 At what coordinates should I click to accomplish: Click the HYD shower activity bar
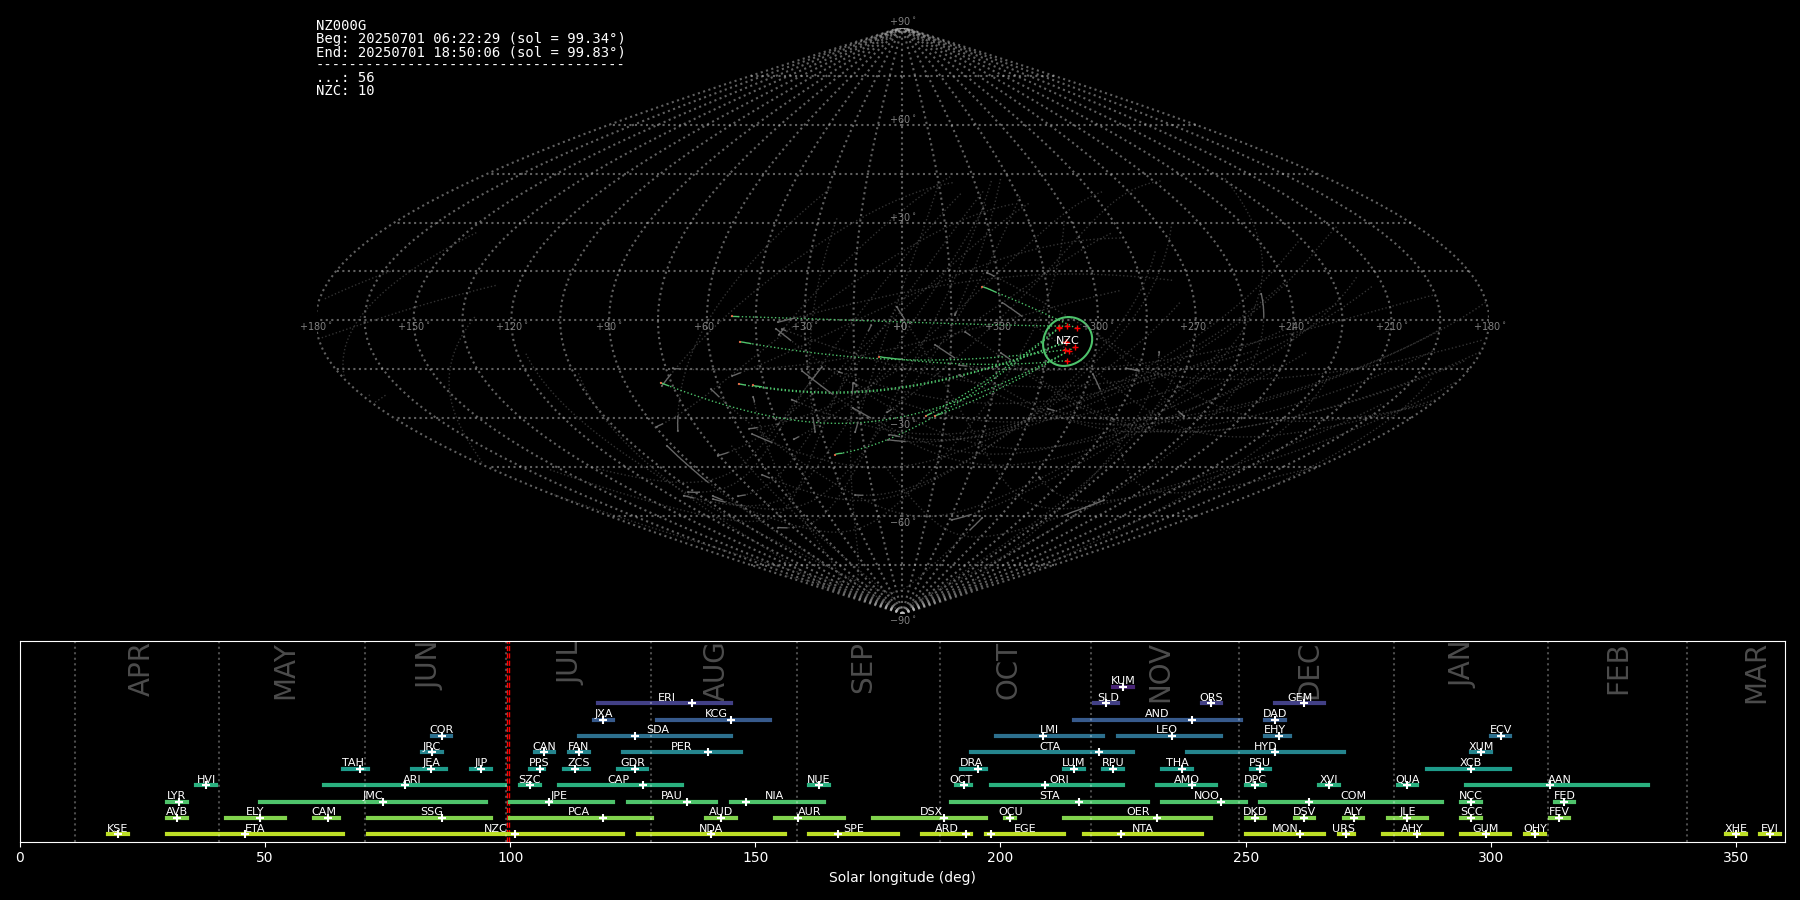[1265, 752]
